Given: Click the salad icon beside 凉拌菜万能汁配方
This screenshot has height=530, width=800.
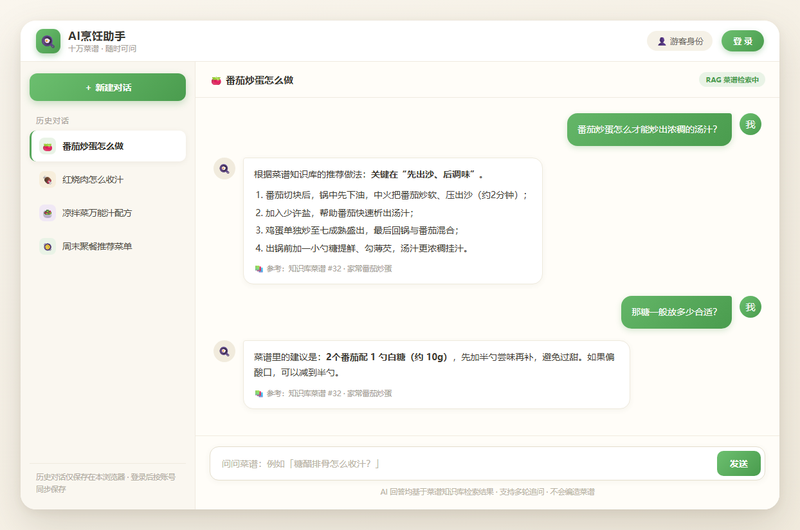Looking at the screenshot, I should (x=47, y=213).
